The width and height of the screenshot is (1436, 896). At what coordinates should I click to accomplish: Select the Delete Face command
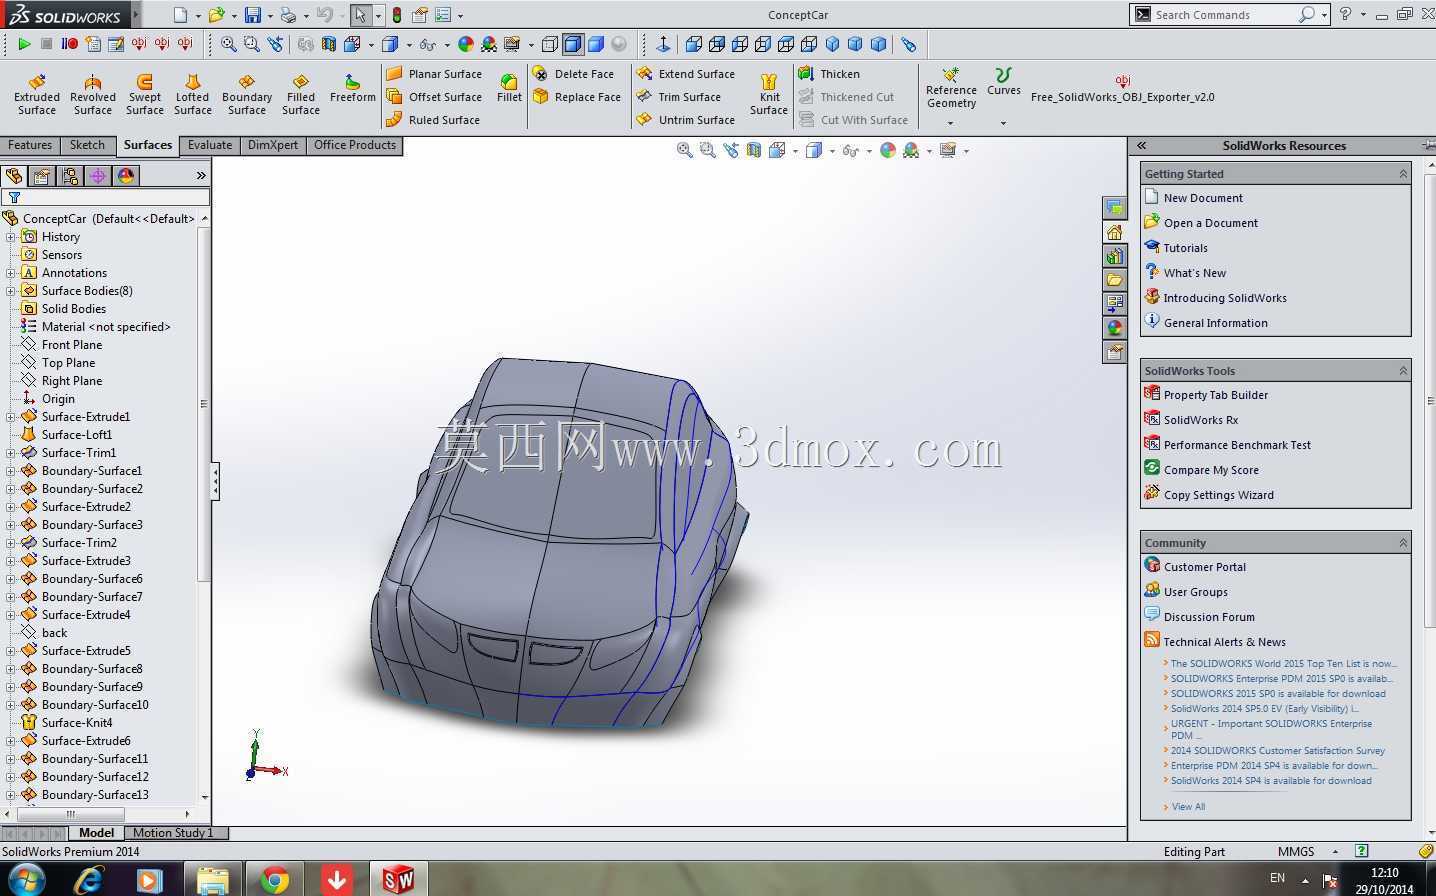(574, 74)
